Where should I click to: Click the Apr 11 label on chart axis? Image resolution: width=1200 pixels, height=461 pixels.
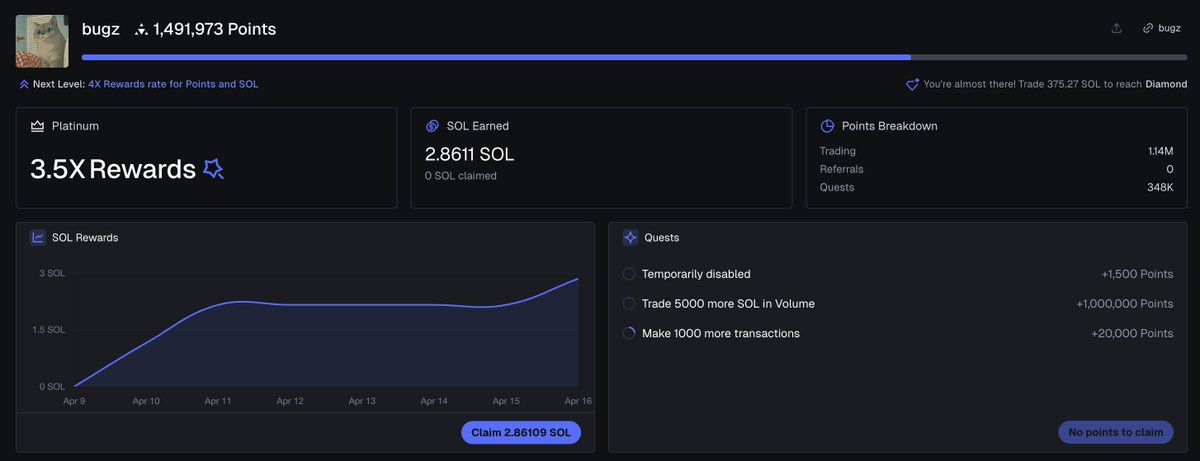pos(218,401)
